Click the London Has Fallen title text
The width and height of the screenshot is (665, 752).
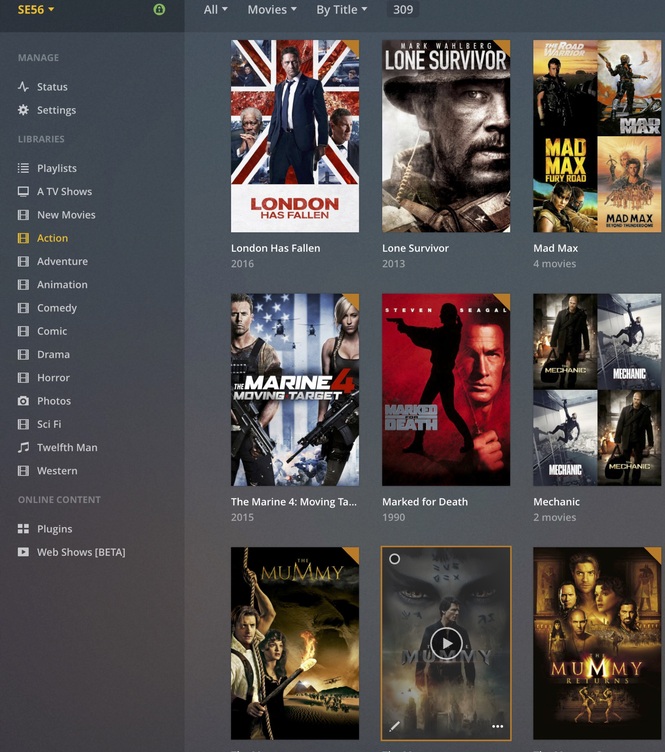(x=276, y=248)
